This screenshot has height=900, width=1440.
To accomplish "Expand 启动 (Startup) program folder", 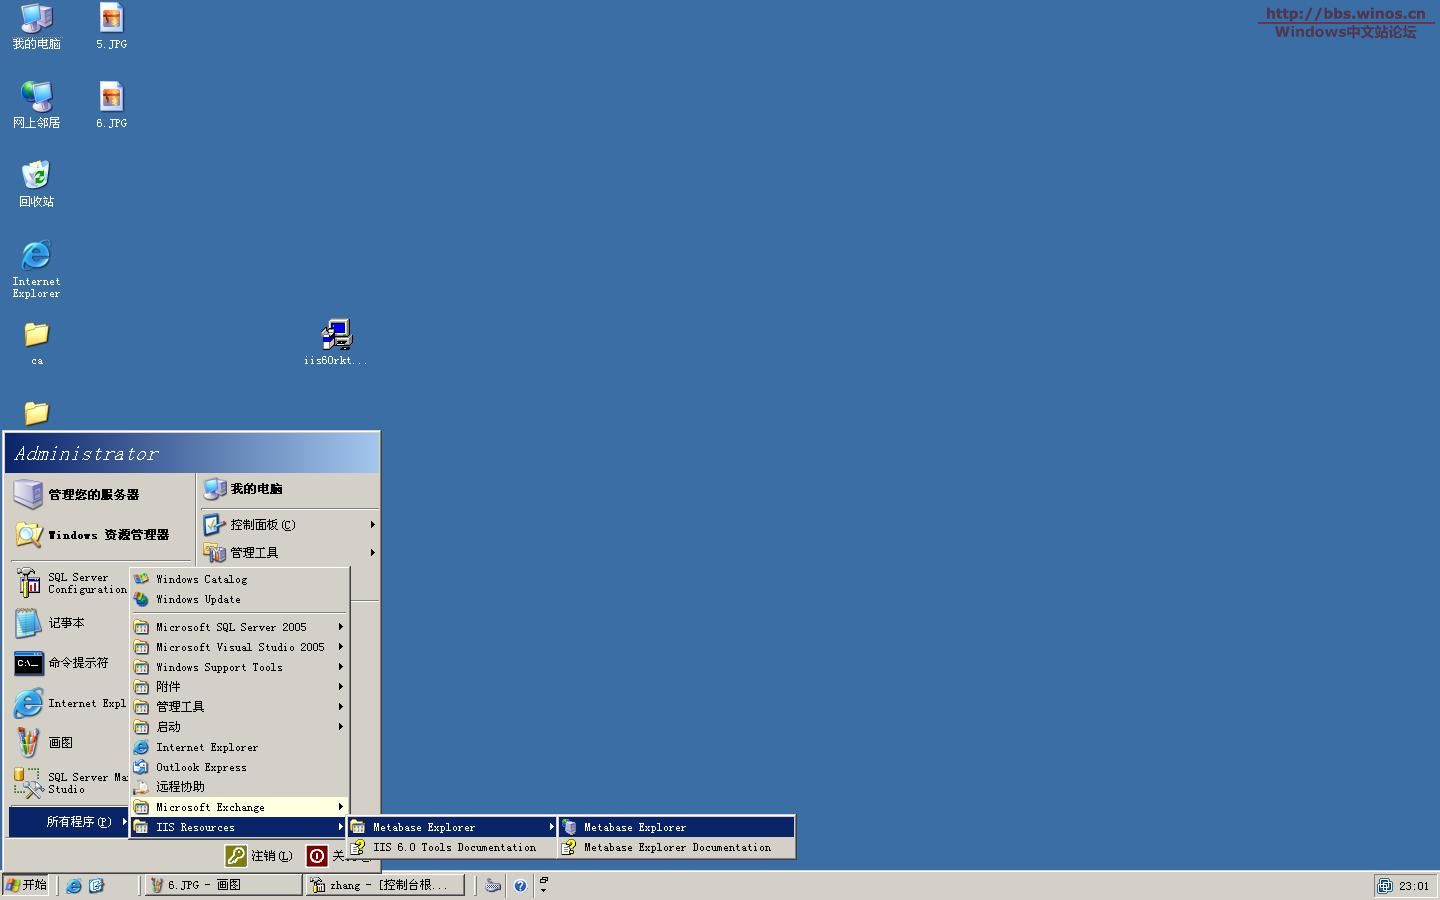I will (x=239, y=727).
